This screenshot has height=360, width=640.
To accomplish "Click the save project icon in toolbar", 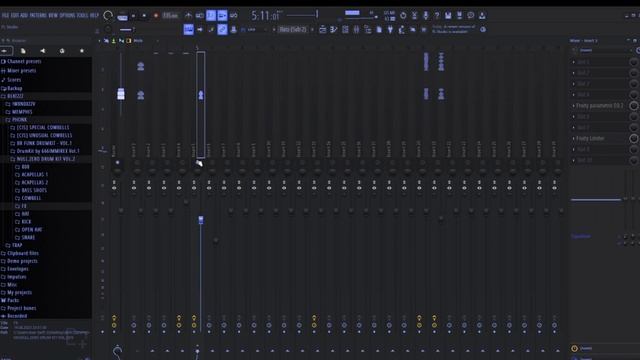I will 448,16.
